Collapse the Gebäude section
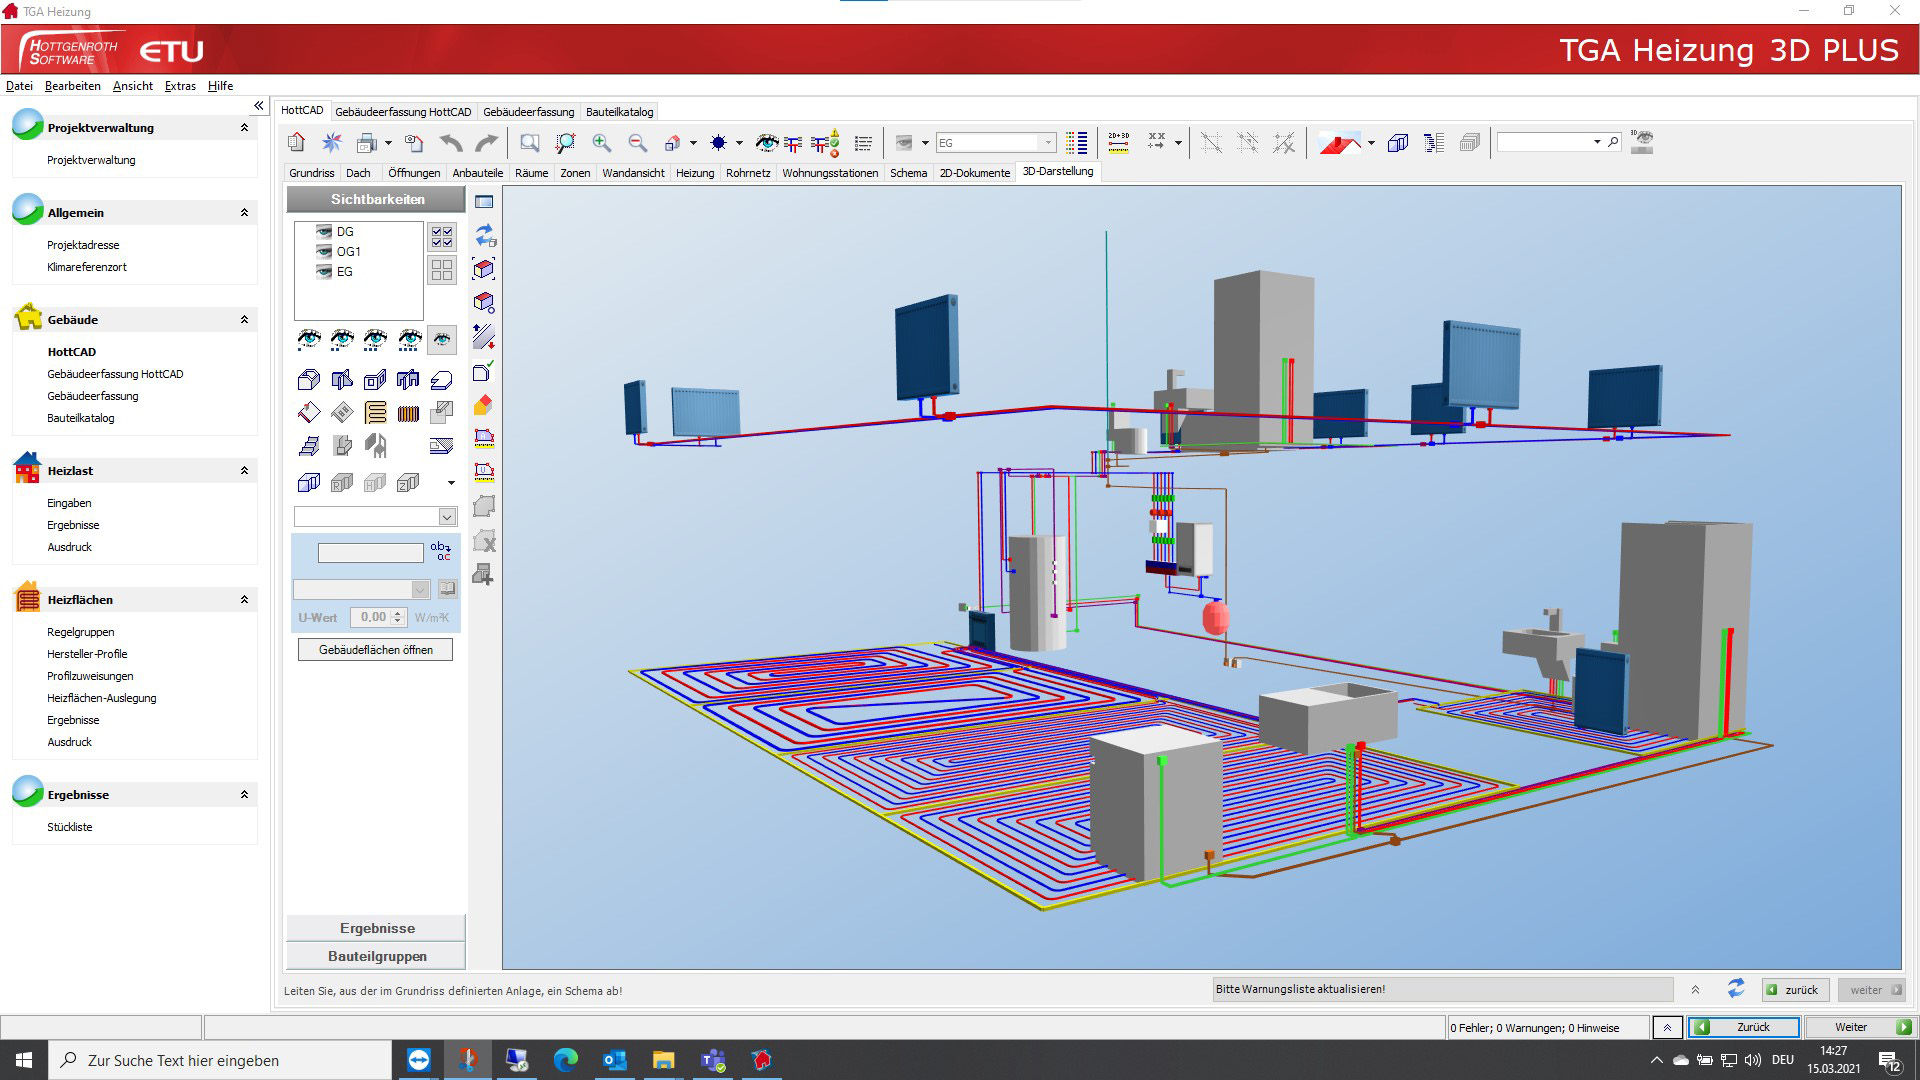 coord(244,320)
